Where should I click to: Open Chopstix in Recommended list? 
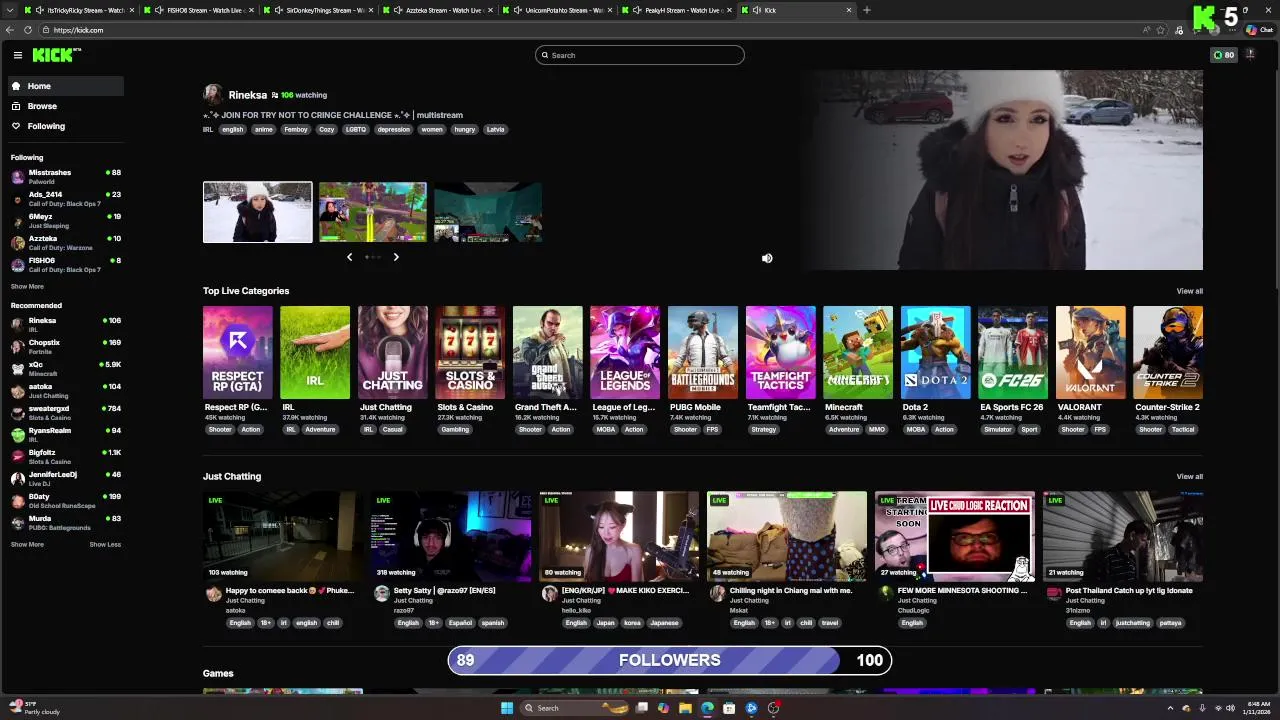pyautogui.click(x=66, y=347)
